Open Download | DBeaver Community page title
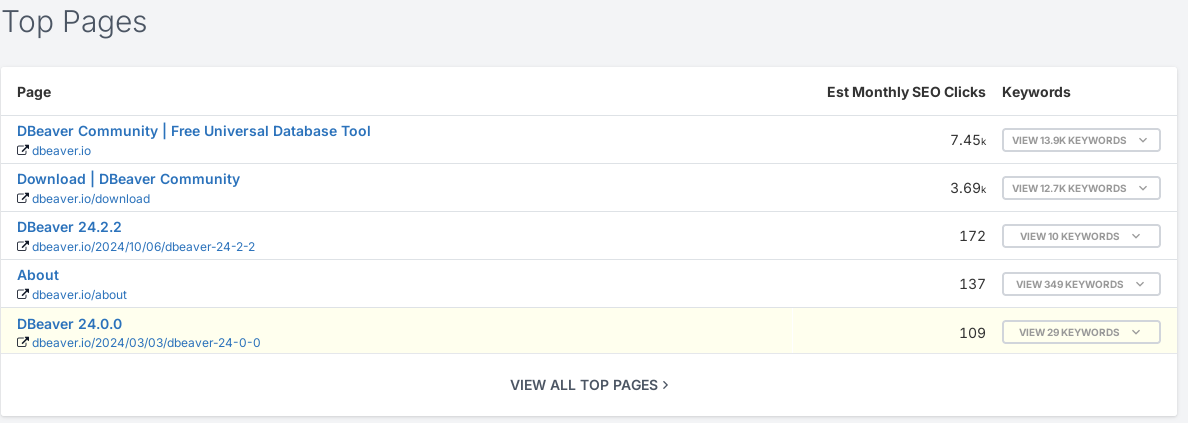 (128, 179)
